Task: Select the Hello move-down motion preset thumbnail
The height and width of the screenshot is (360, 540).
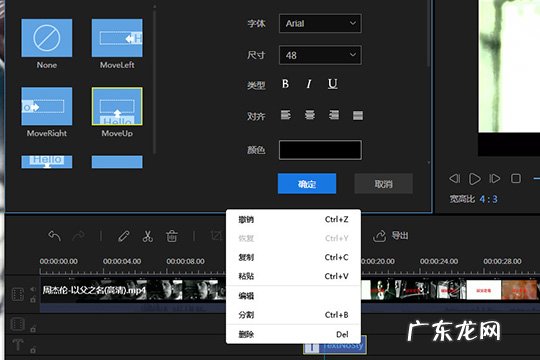Action: click(47, 162)
